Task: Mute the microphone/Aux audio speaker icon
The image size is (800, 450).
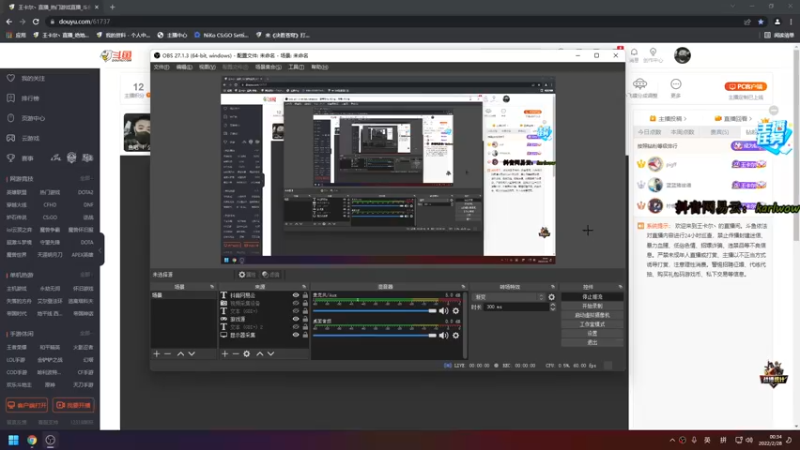Action: [444, 311]
